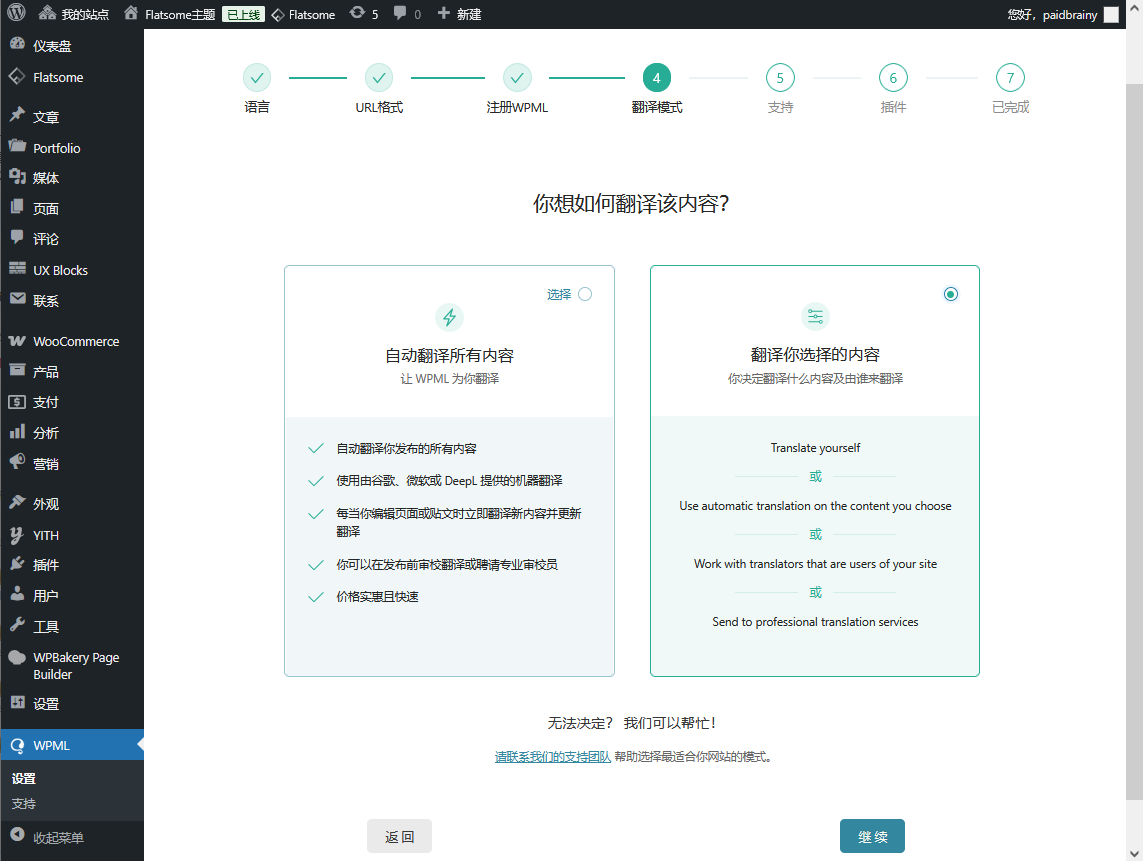Open WooCommerce icon in the sidebar
This screenshot has width=1143, height=861.
[17, 340]
